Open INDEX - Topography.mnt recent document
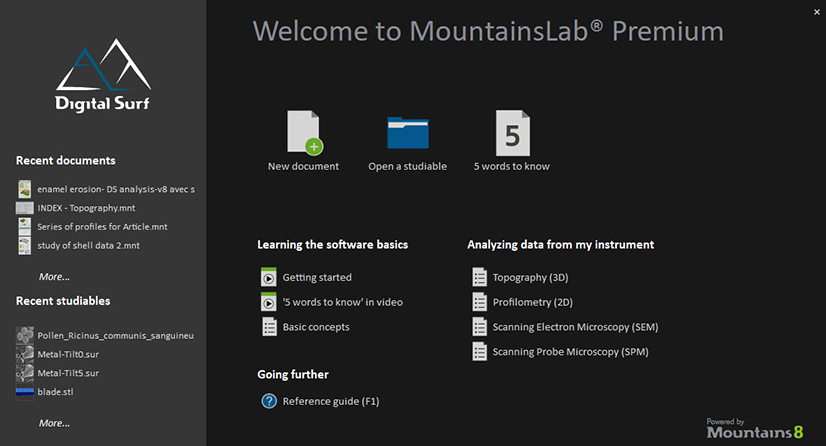Viewport: 826px width, 446px height. click(x=86, y=208)
